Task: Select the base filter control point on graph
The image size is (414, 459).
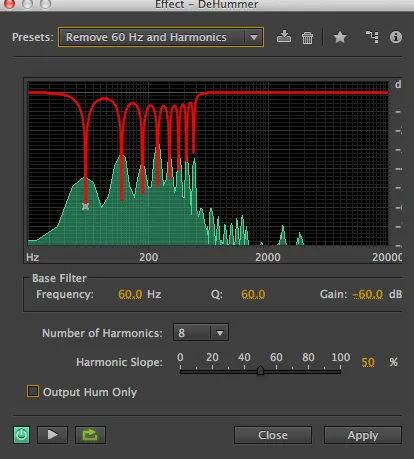Action: (85, 206)
